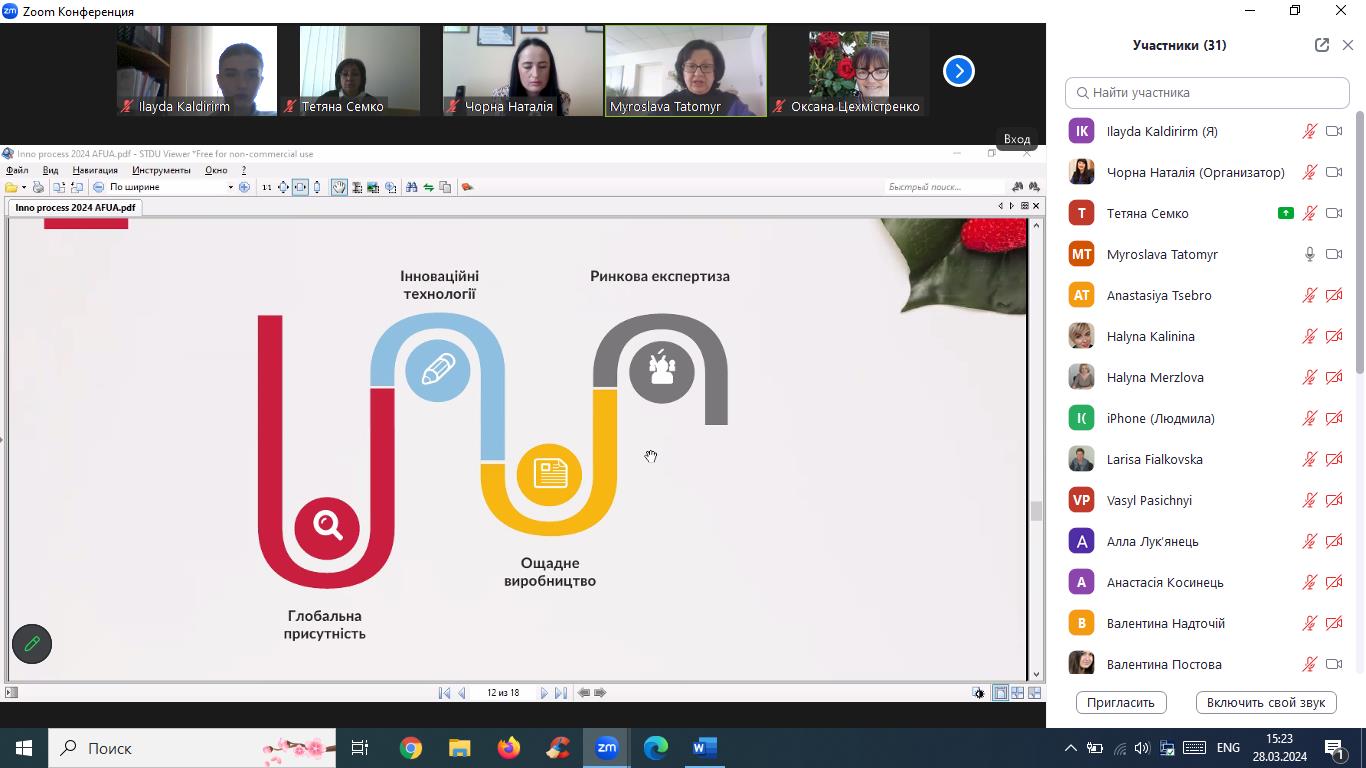Click the Пригласить button
The width and height of the screenshot is (1366, 768).
[1121, 702]
